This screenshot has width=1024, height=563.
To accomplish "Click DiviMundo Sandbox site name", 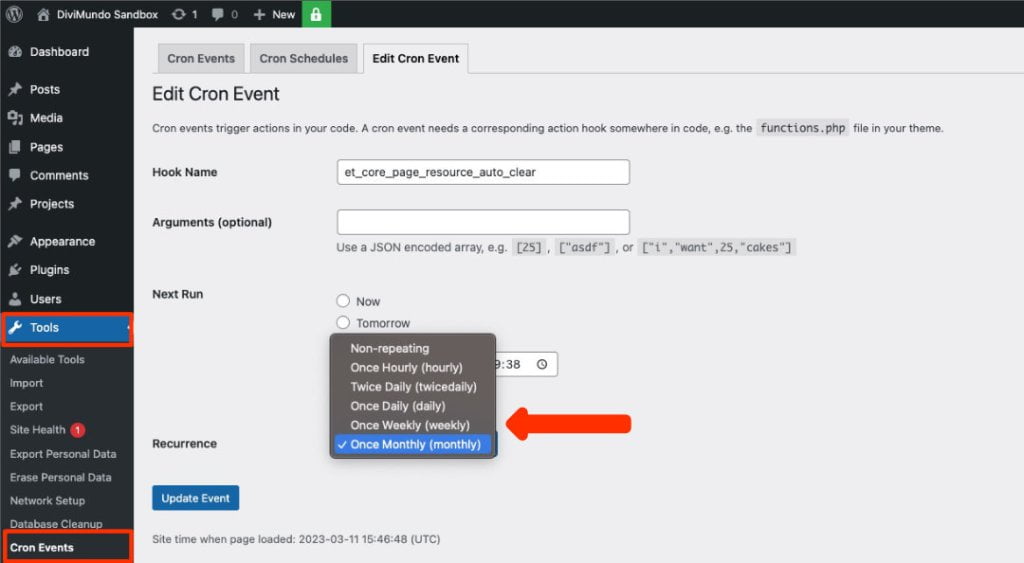I will click(107, 14).
